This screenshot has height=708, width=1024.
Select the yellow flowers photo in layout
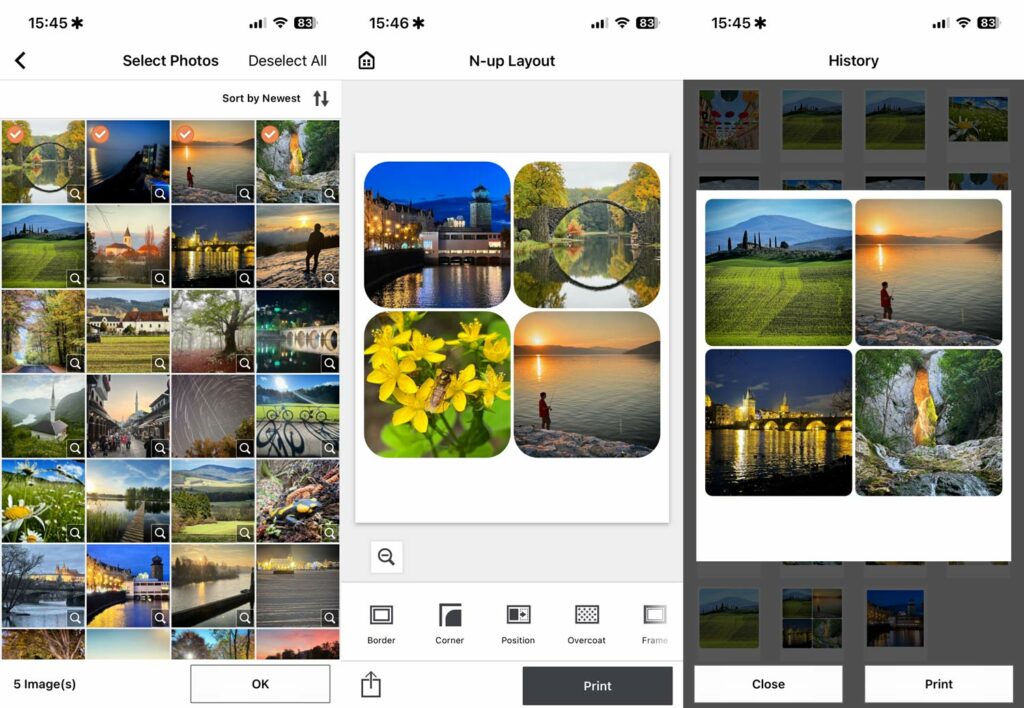click(437, 384)
